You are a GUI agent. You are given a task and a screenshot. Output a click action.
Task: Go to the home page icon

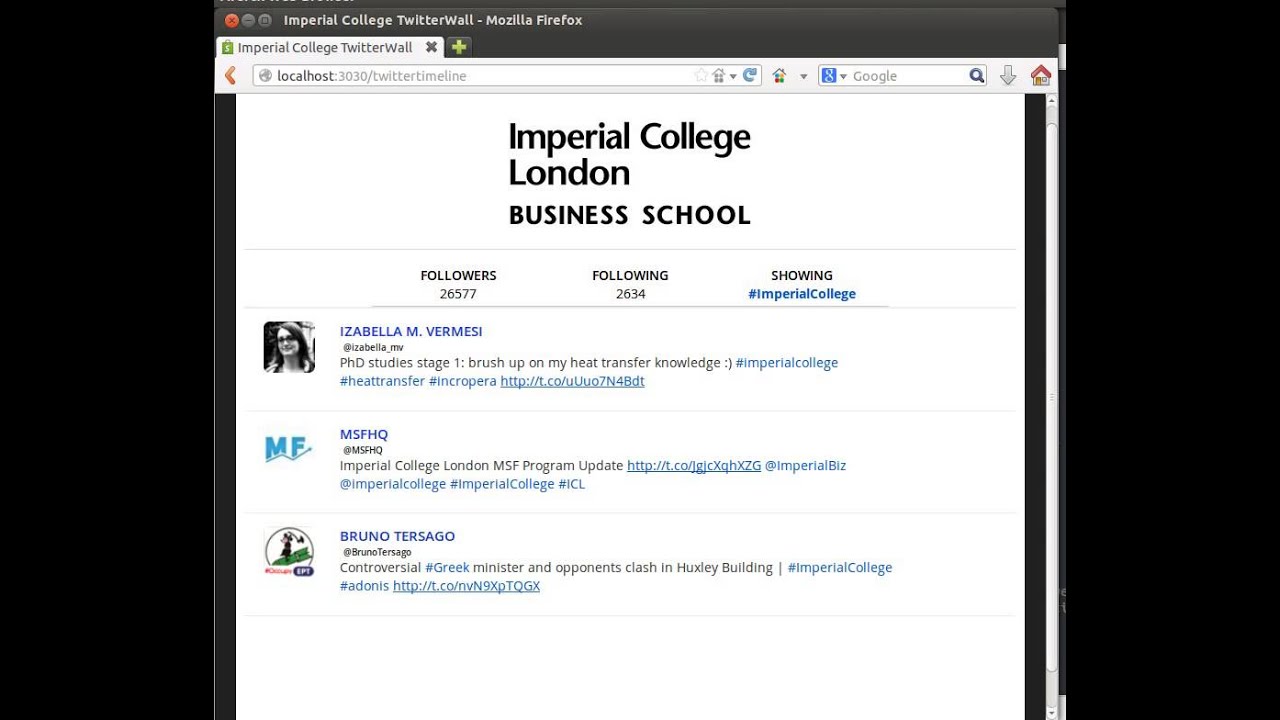pyautogui.click(x=1041, y=76)
